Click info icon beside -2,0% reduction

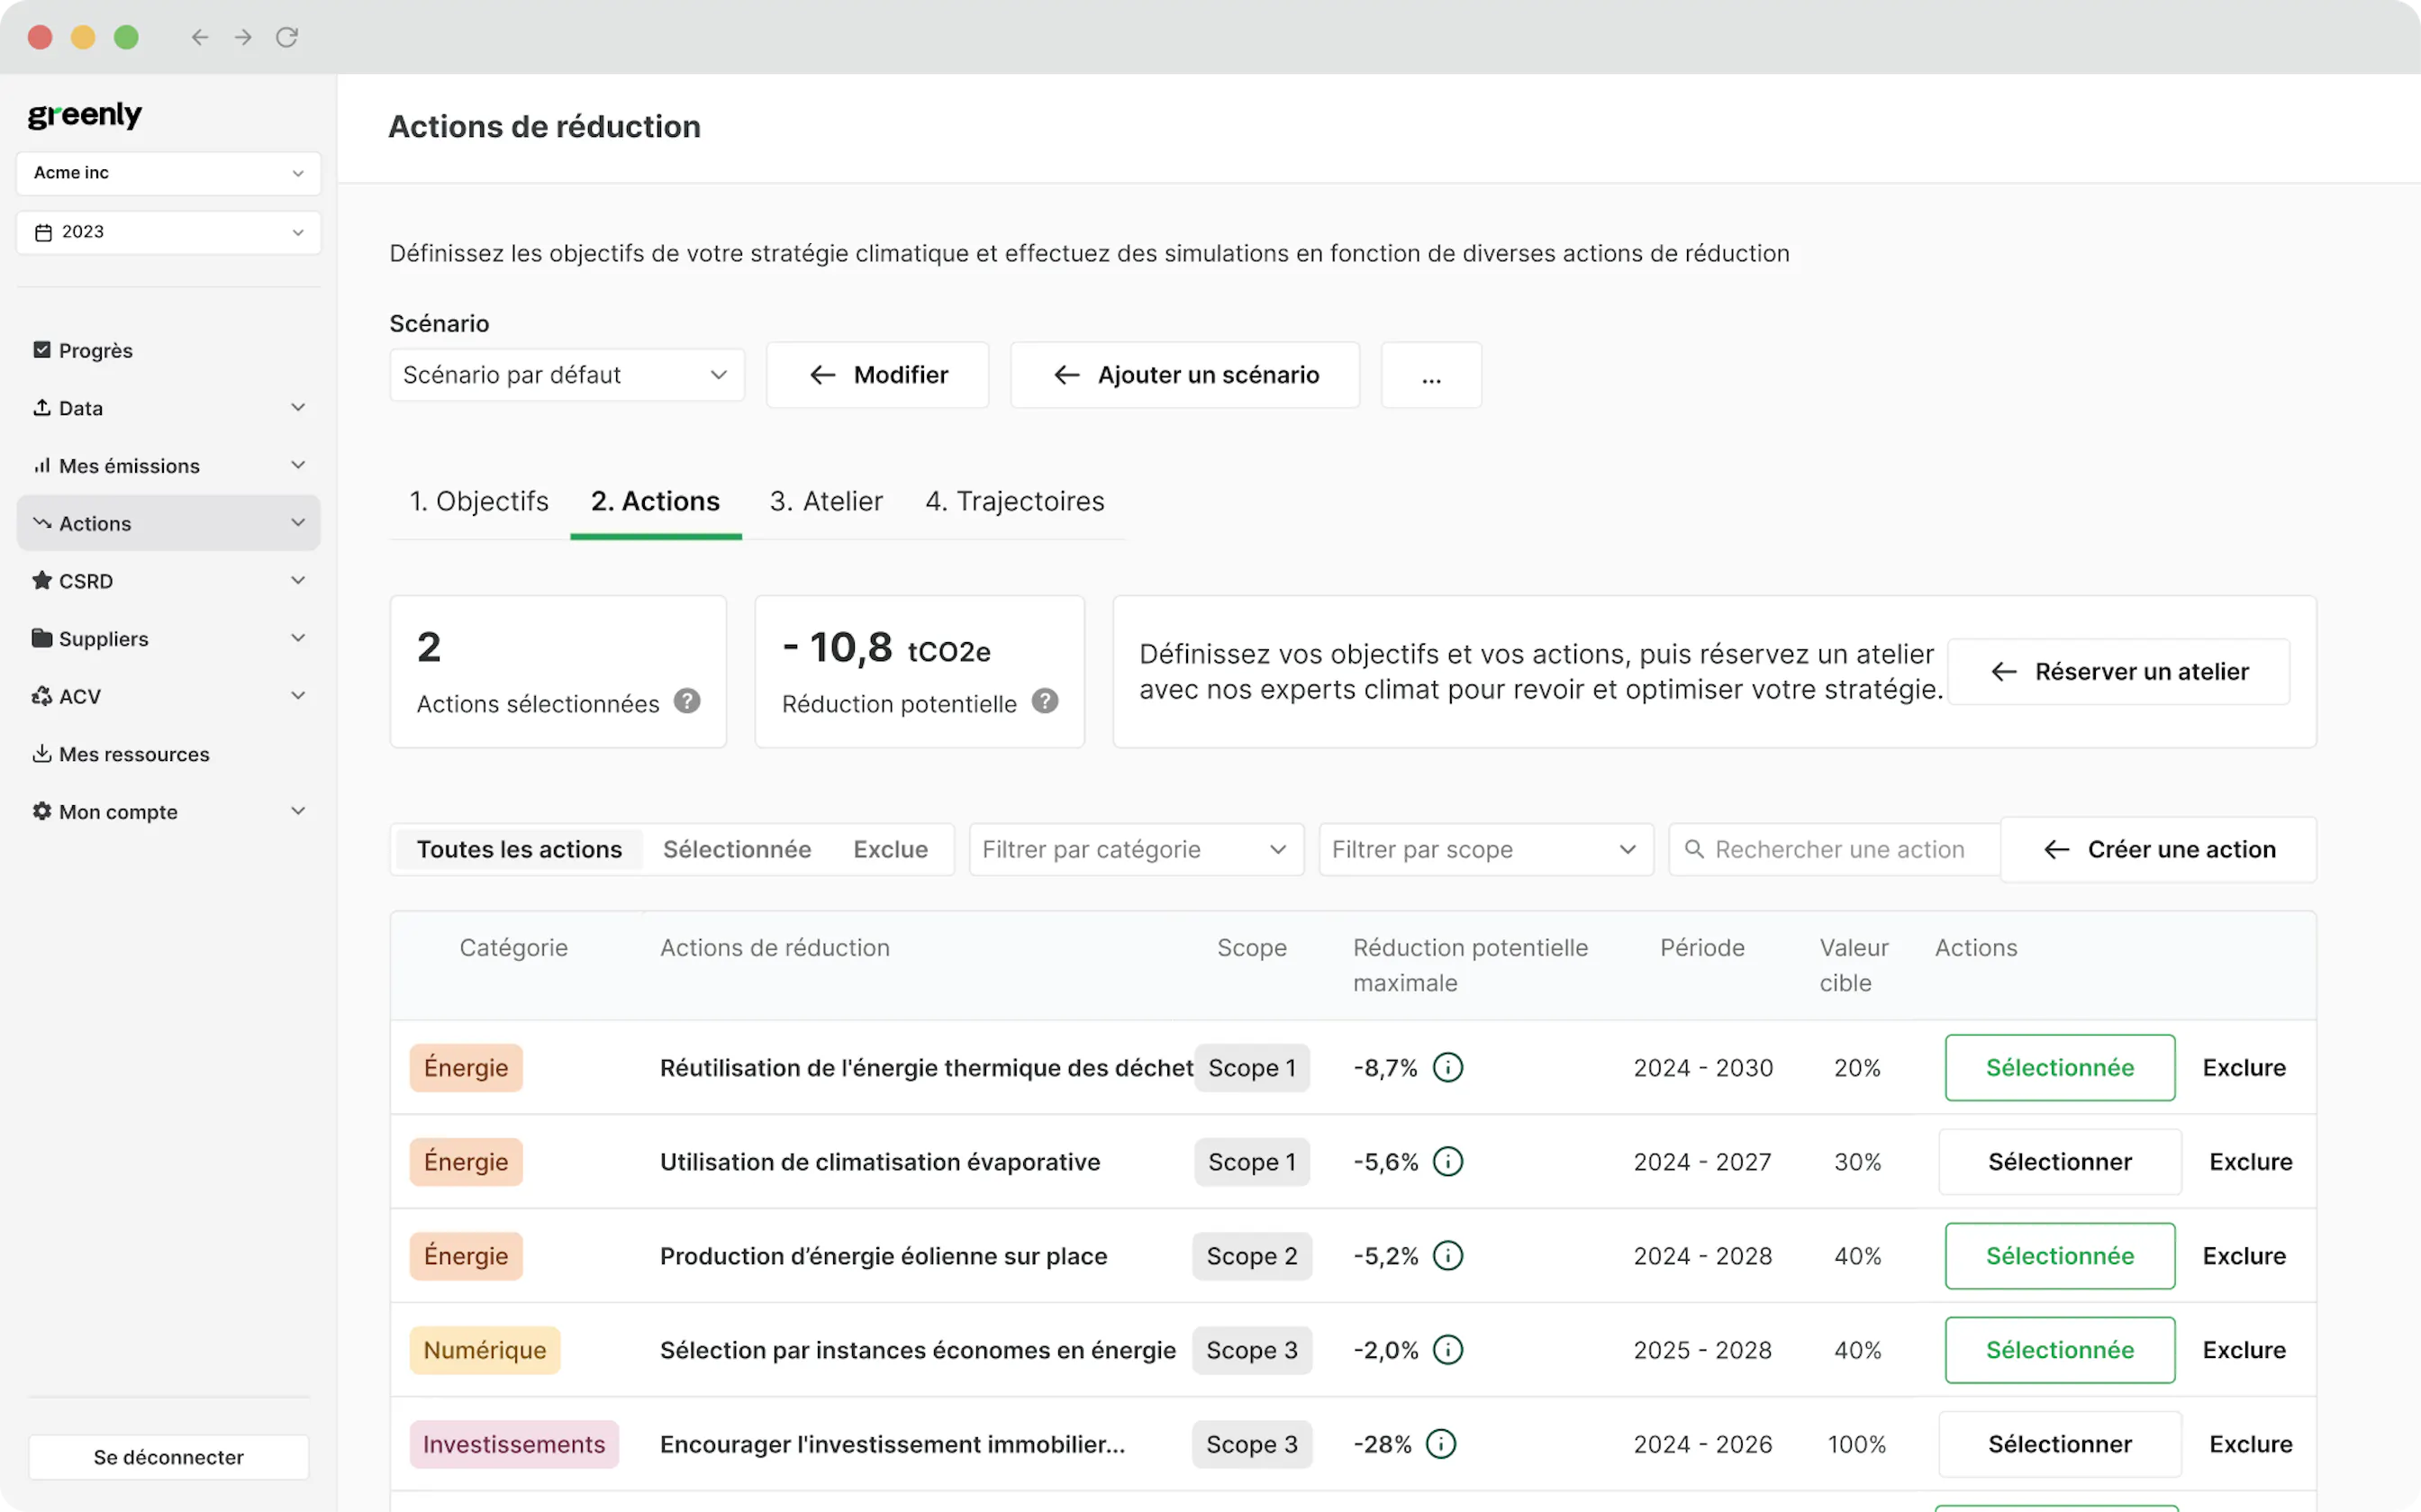click(1448, 1349)
